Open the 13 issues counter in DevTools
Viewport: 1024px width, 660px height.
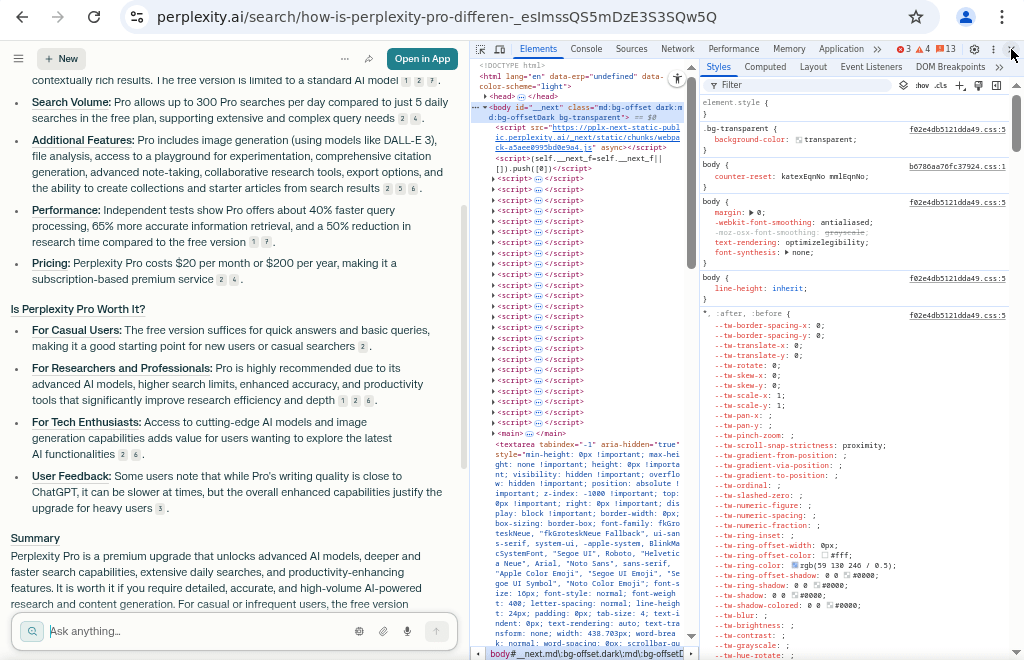pos(946,49)
